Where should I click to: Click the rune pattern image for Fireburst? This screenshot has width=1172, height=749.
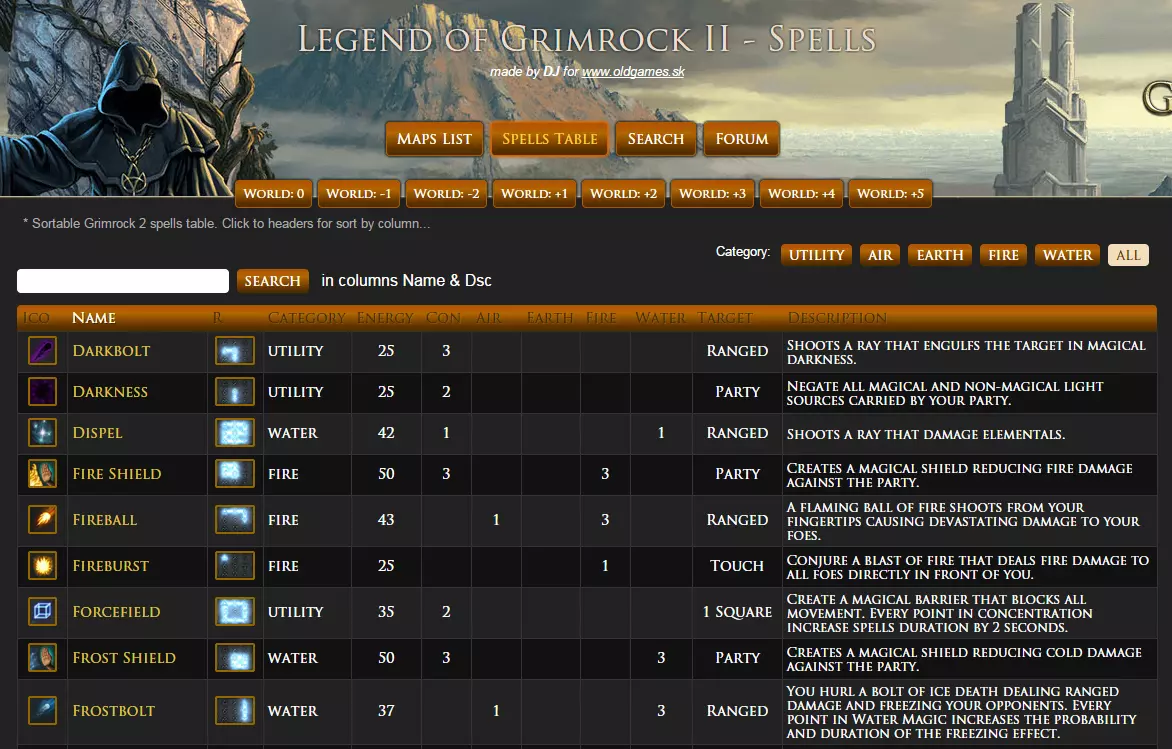[x=235, y=566]
